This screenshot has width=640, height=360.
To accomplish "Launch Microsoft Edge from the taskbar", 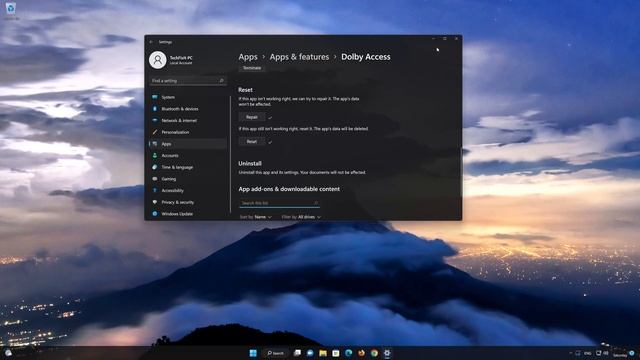I will click(x=349, y=353).
